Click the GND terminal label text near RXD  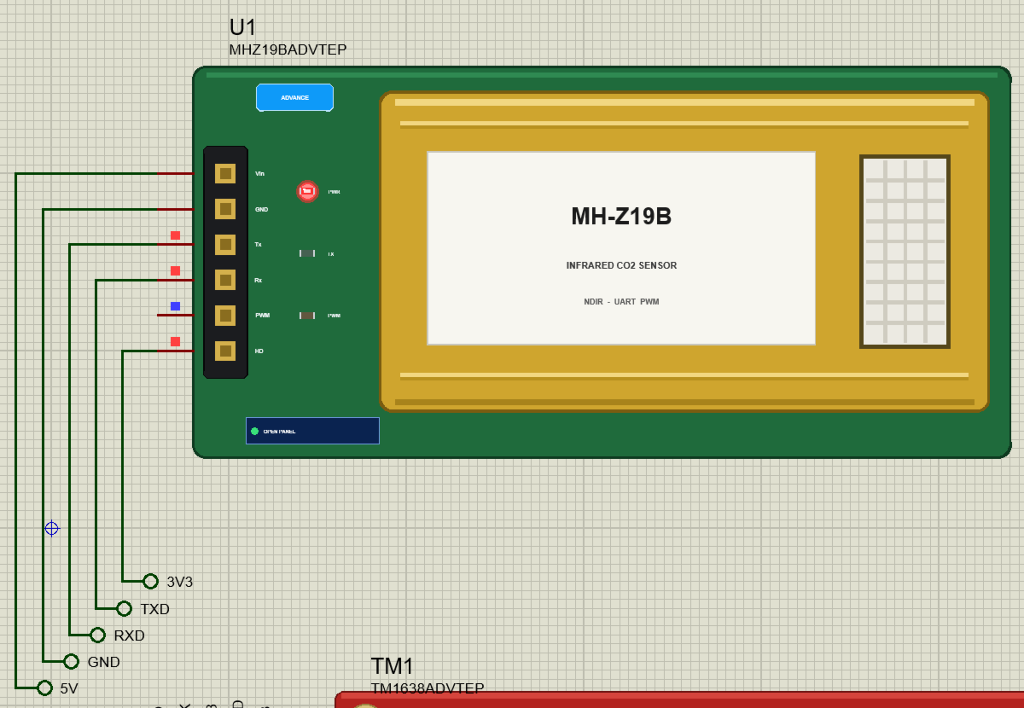[104, 662]
